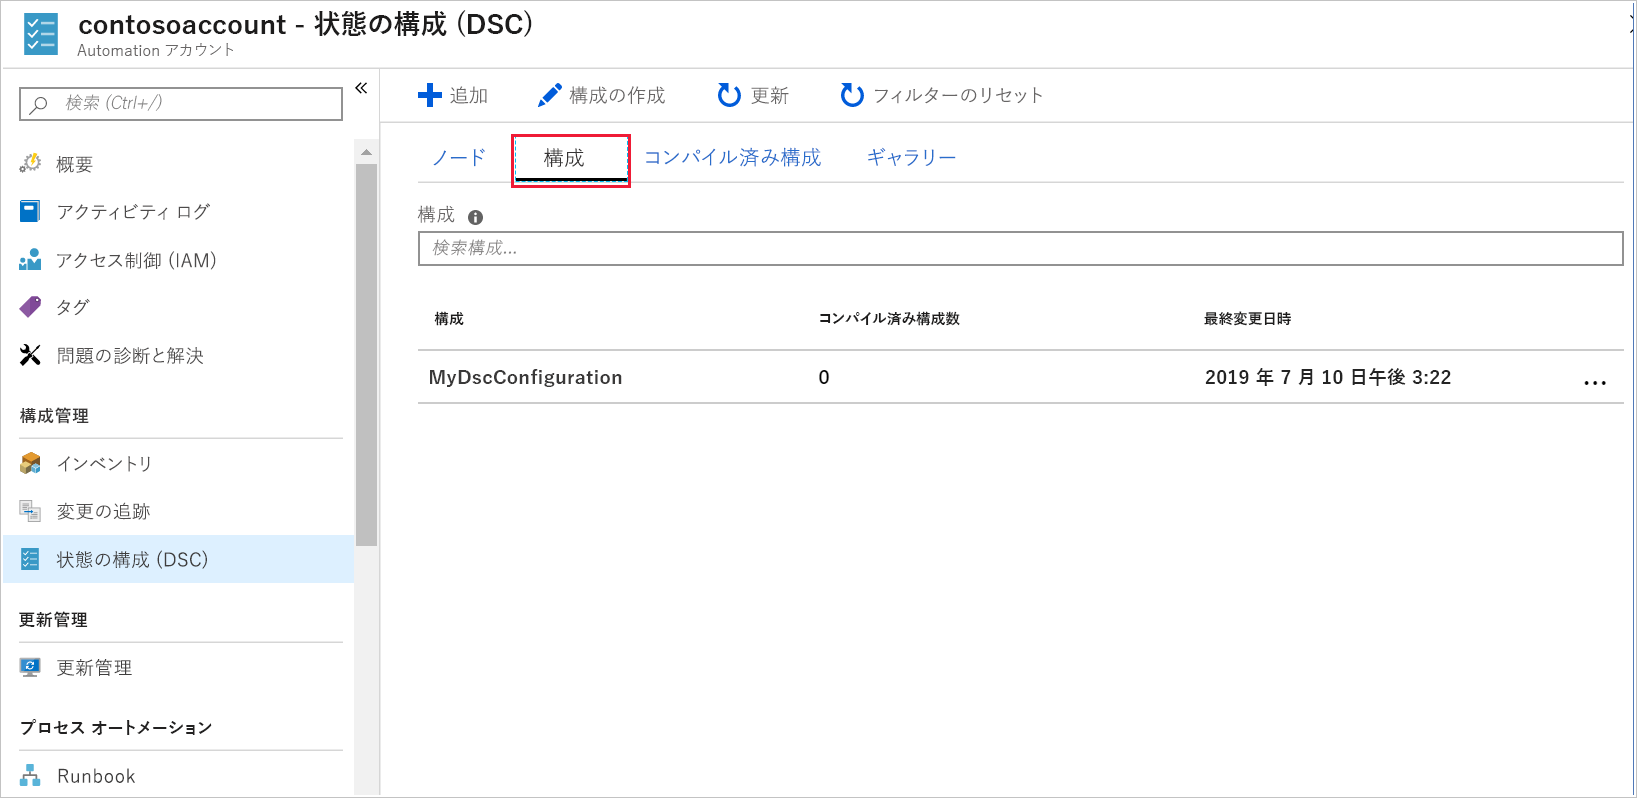This screenshot has width=1637, height=798.
Task: Open アクティビティ ログ in the sidebar
Action: tap(180, 212)
